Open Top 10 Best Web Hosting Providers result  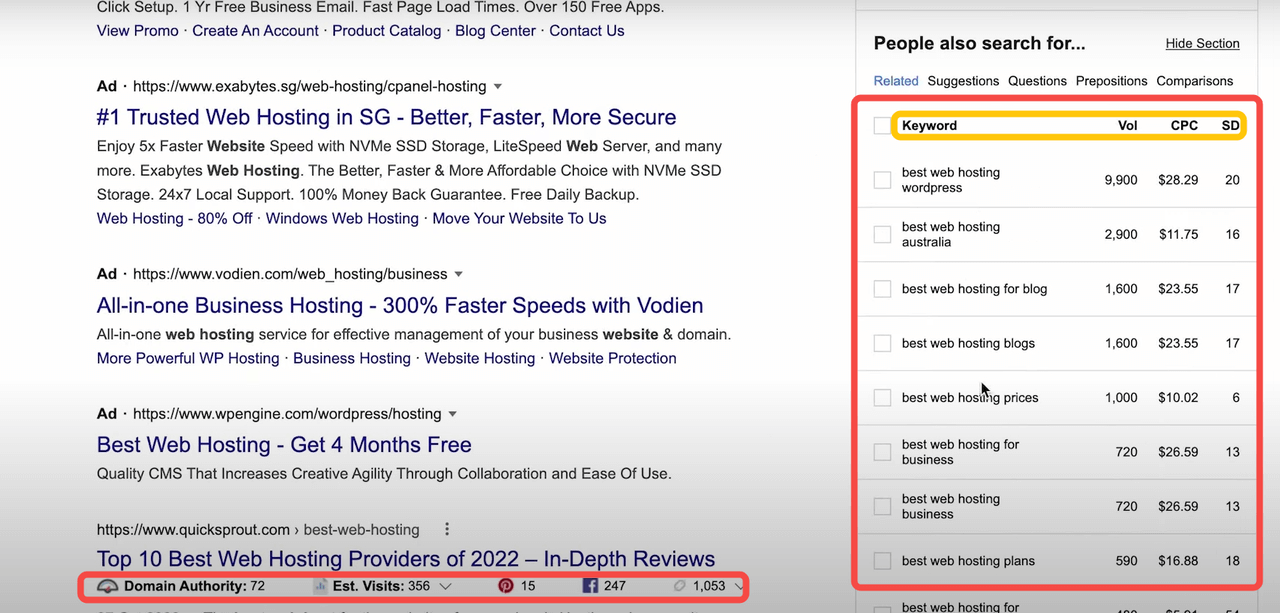pyautogui.click(x=405, y=559)
